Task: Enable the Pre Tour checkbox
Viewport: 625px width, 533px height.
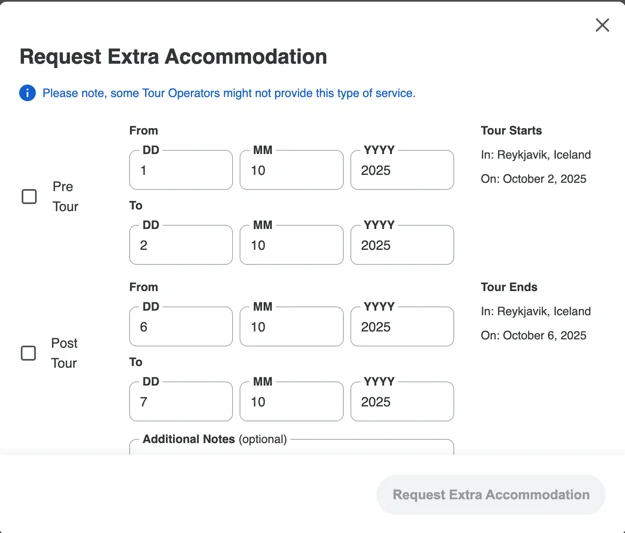Action: [29, 197]
